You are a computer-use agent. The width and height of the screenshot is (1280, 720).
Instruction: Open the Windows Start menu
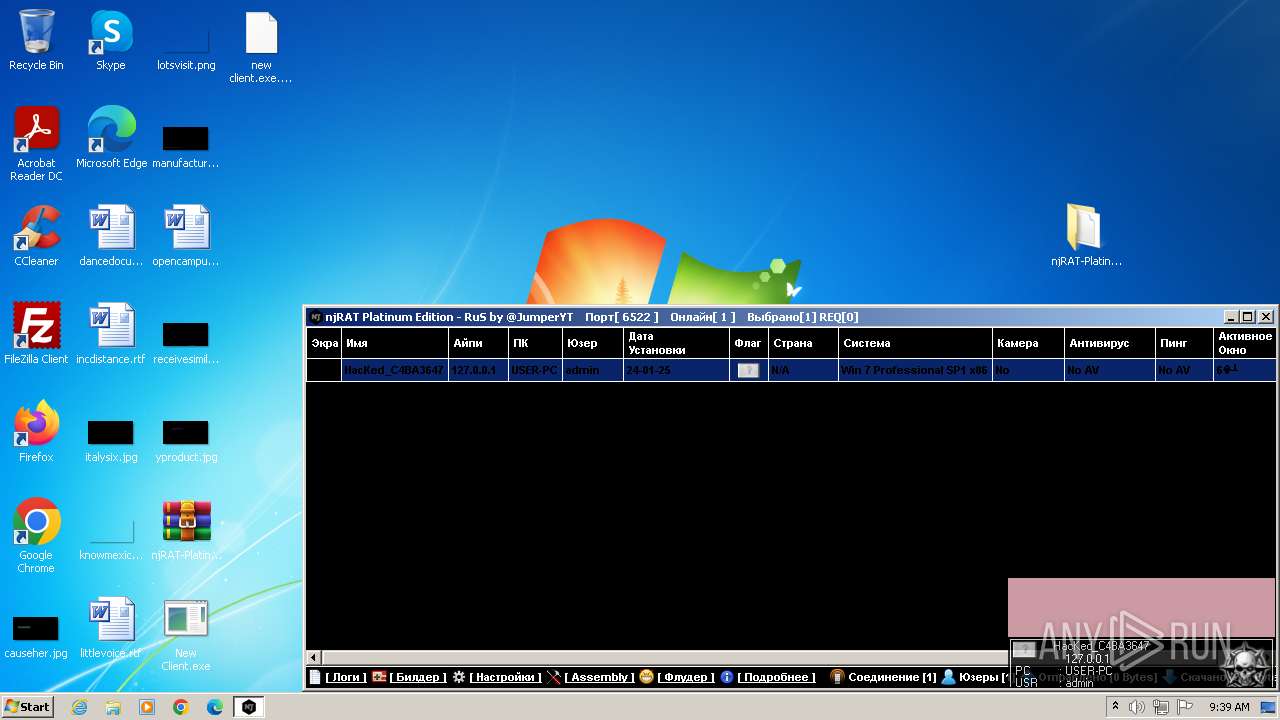[x=28, y=706]
